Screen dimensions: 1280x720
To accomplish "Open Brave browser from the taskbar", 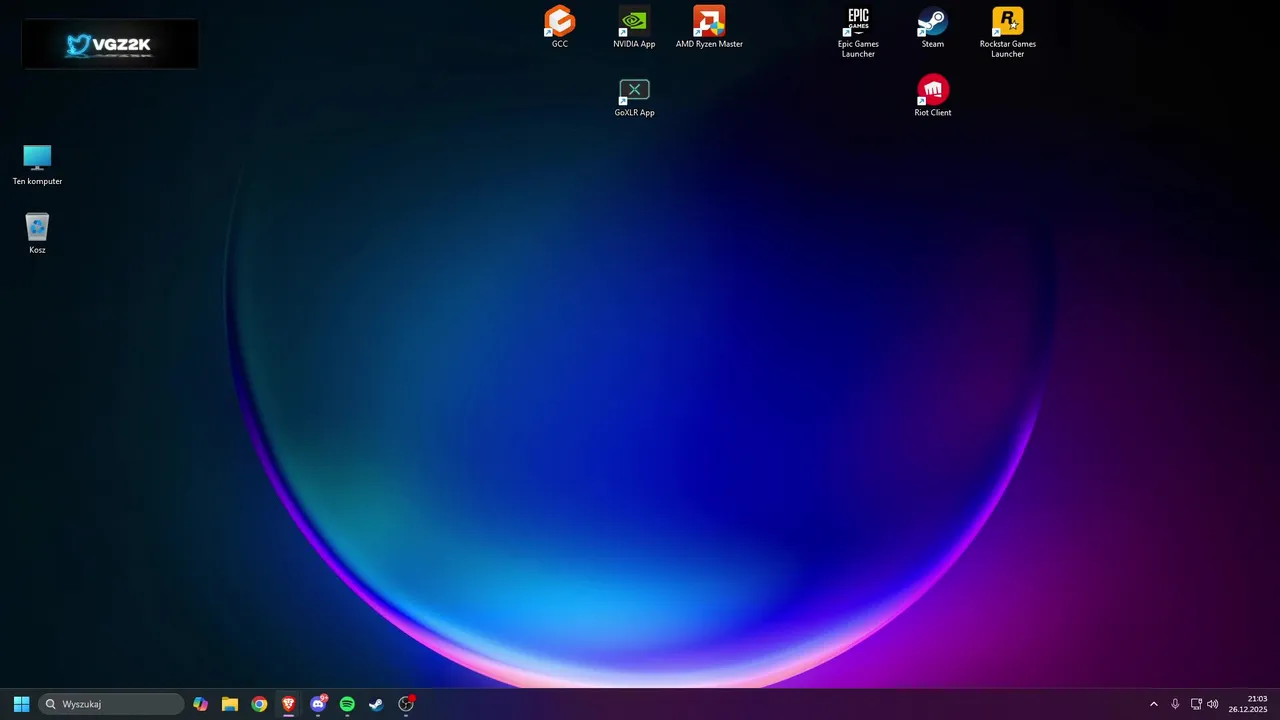I will [x=288, y=704].
